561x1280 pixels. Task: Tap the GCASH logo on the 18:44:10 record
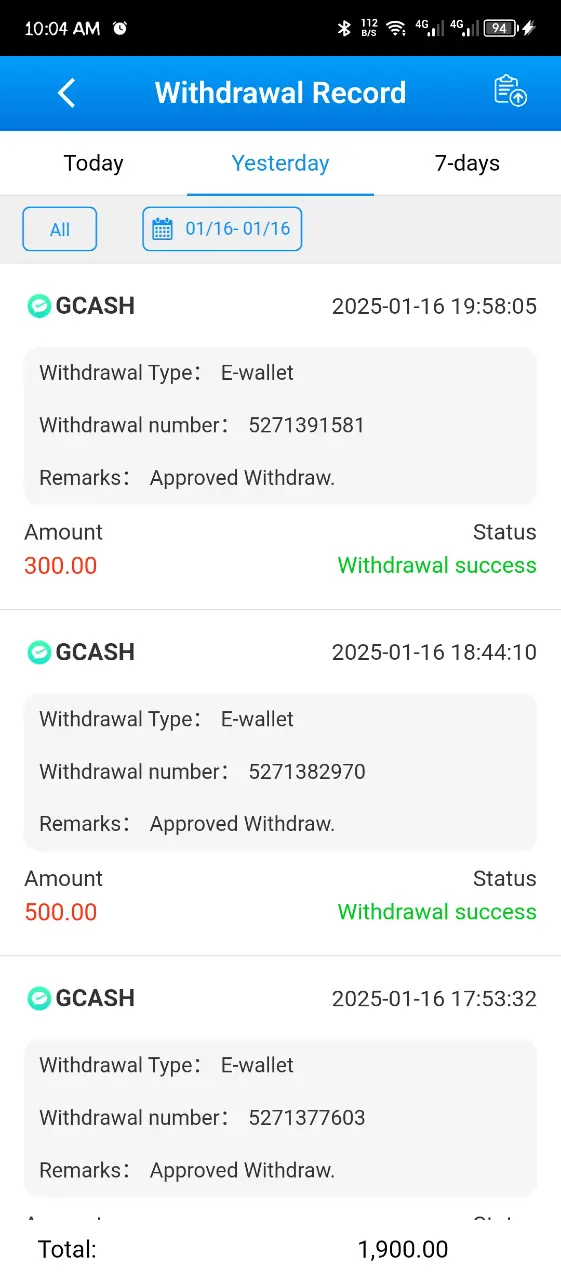(x=39, y=652)
